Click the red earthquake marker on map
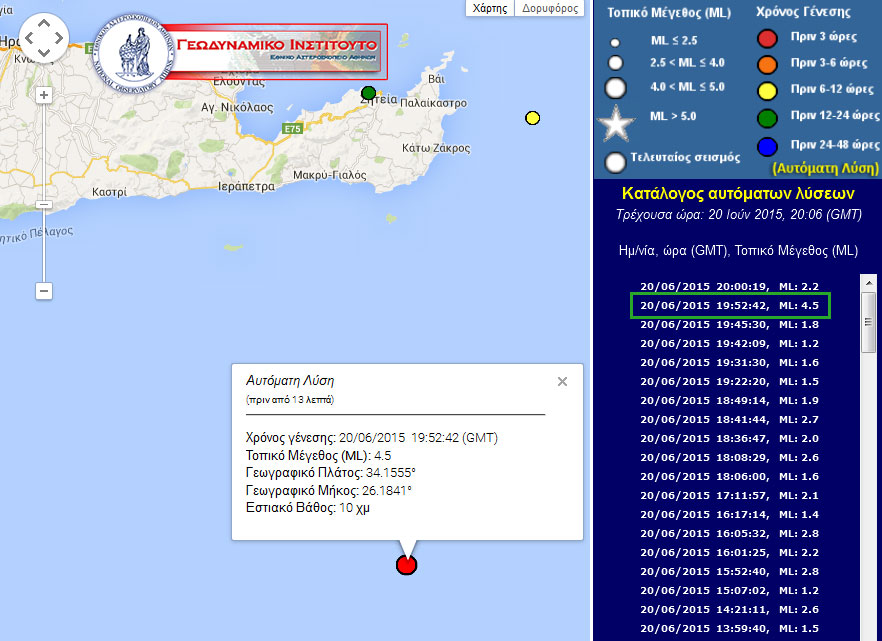882x641 pixels. tap(406, 565)
